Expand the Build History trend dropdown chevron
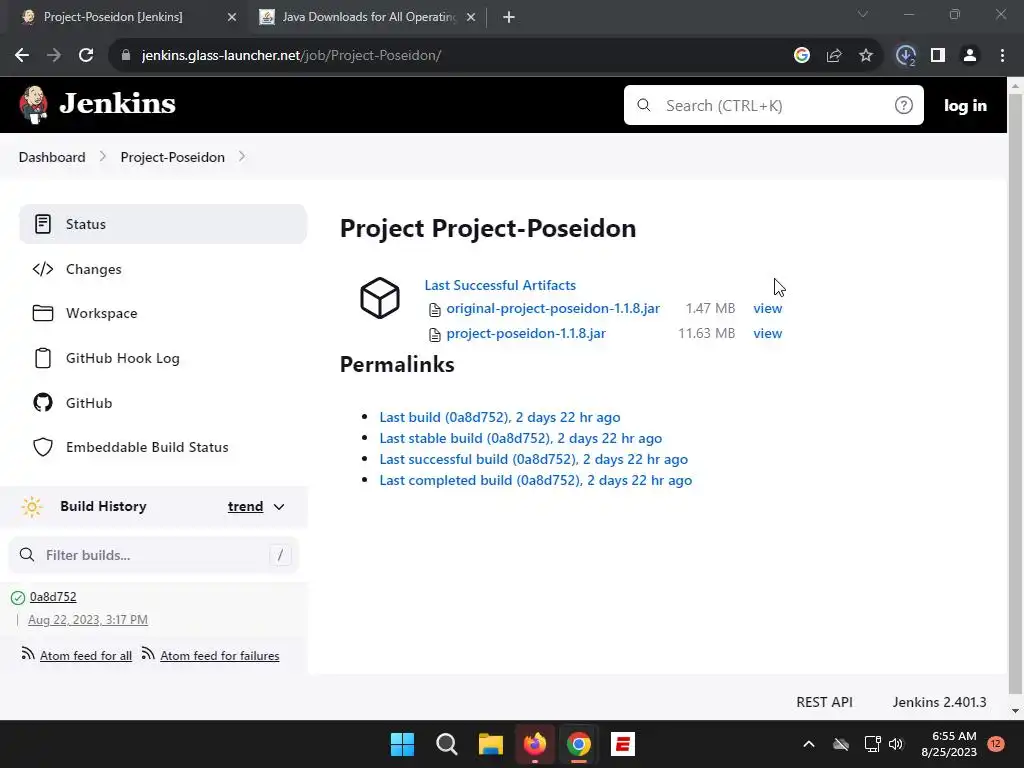The height and width of the screenshot is (768, 1024). coord(279,507)
